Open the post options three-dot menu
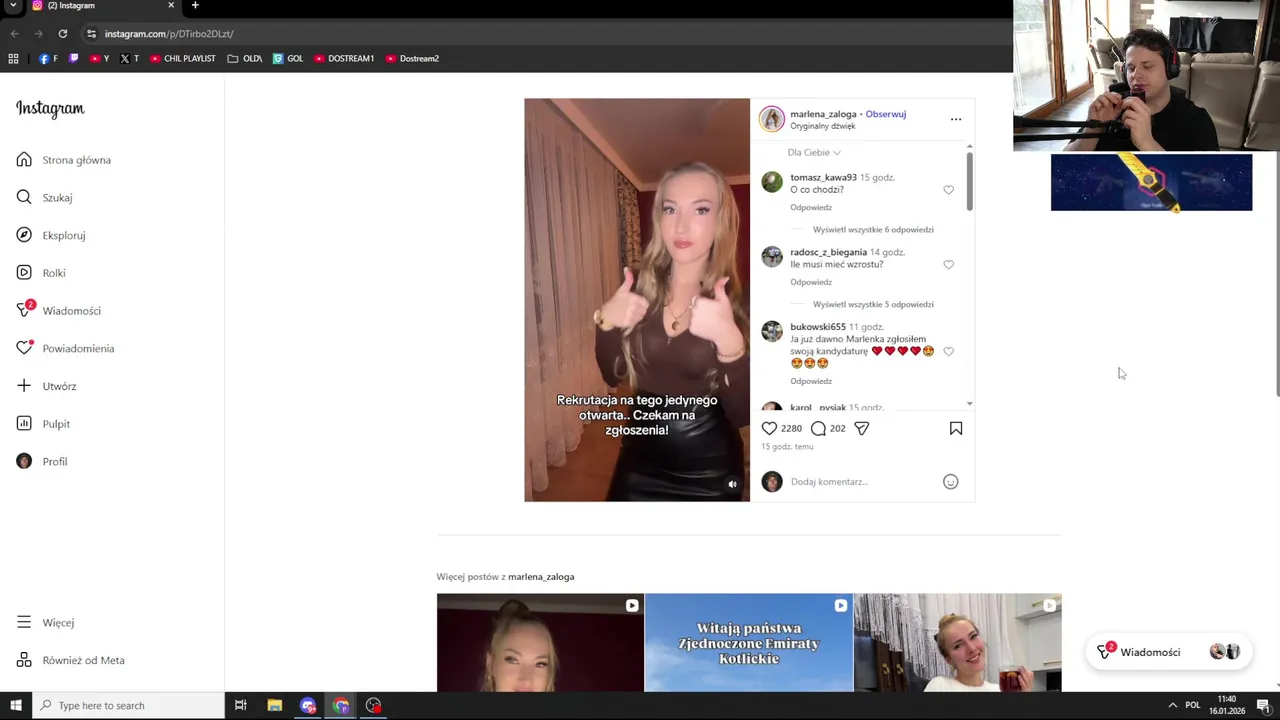1280x720 pixels. pos(955,119)
